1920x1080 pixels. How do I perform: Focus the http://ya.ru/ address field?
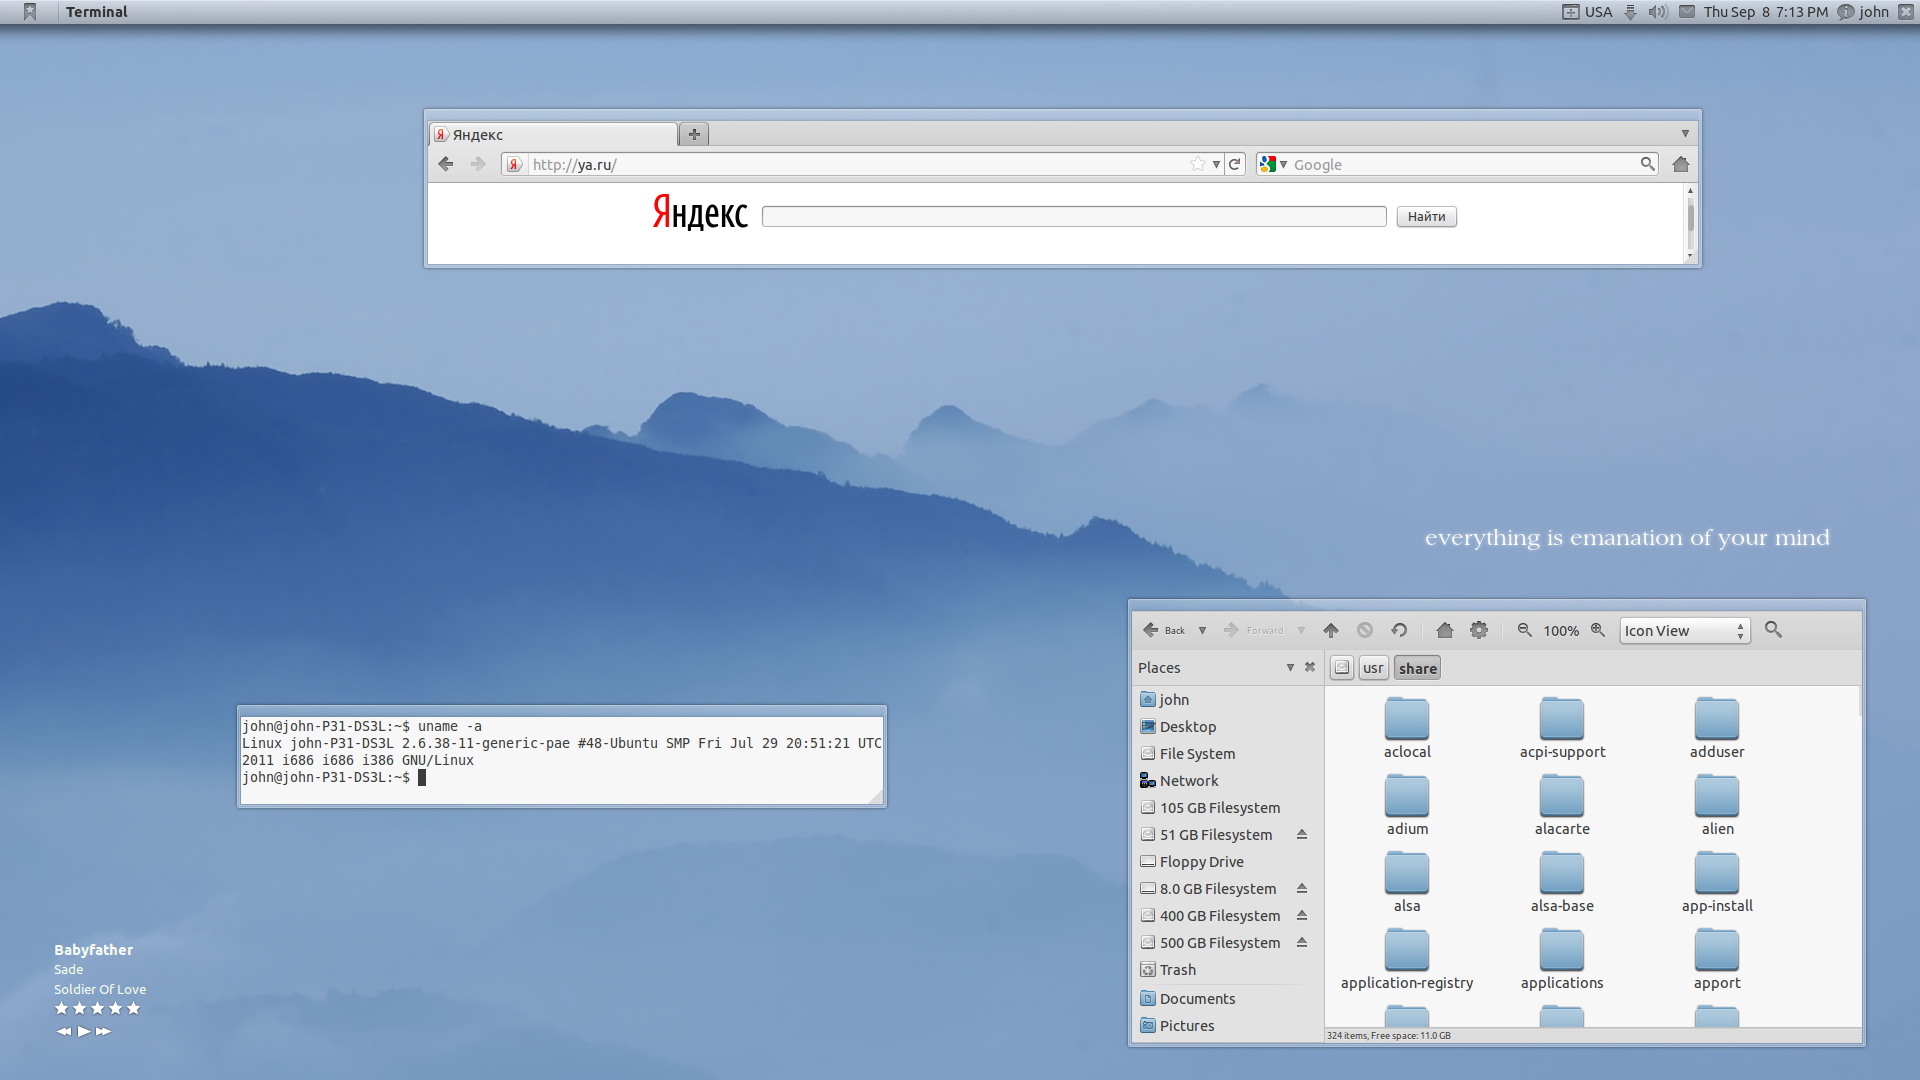pyautogui.click(x=857, y=164)
